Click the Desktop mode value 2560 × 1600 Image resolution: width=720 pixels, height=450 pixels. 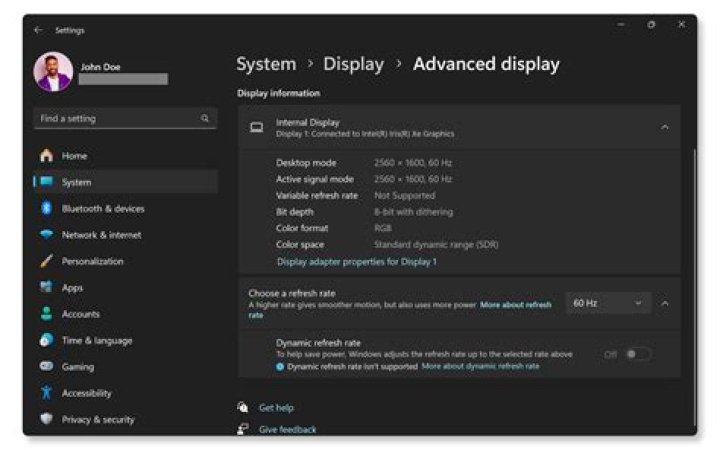(413, 163)
